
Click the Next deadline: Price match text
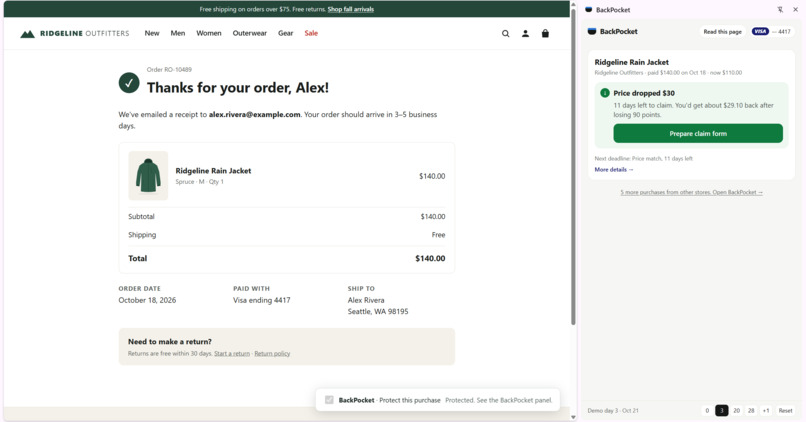coord(644,159)
